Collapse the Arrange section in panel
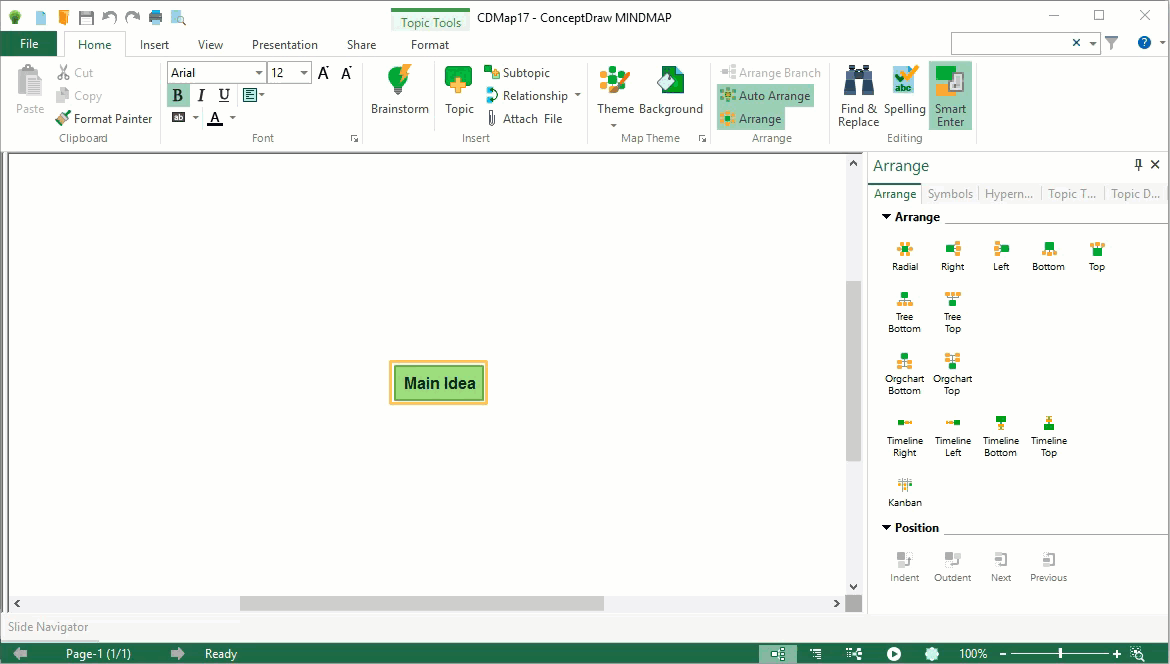The width and height of the screenshot is (1170, 664). 886,216
